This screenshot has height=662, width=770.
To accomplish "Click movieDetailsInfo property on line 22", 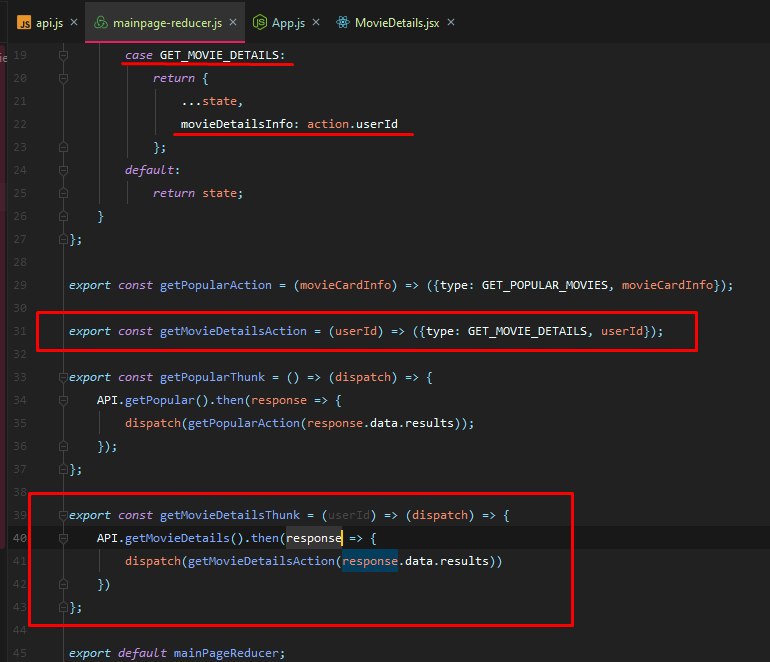I will pos(237,124).
